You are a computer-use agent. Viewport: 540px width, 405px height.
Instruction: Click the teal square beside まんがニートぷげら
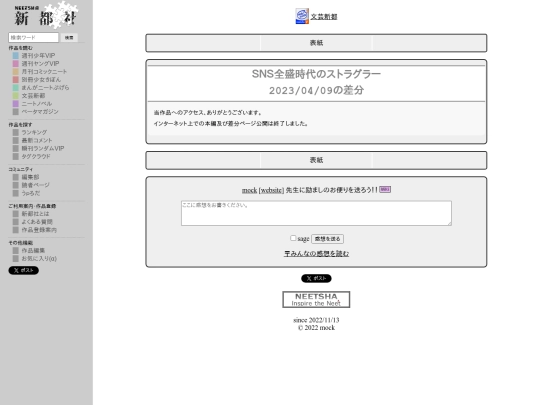pos(15,87)
